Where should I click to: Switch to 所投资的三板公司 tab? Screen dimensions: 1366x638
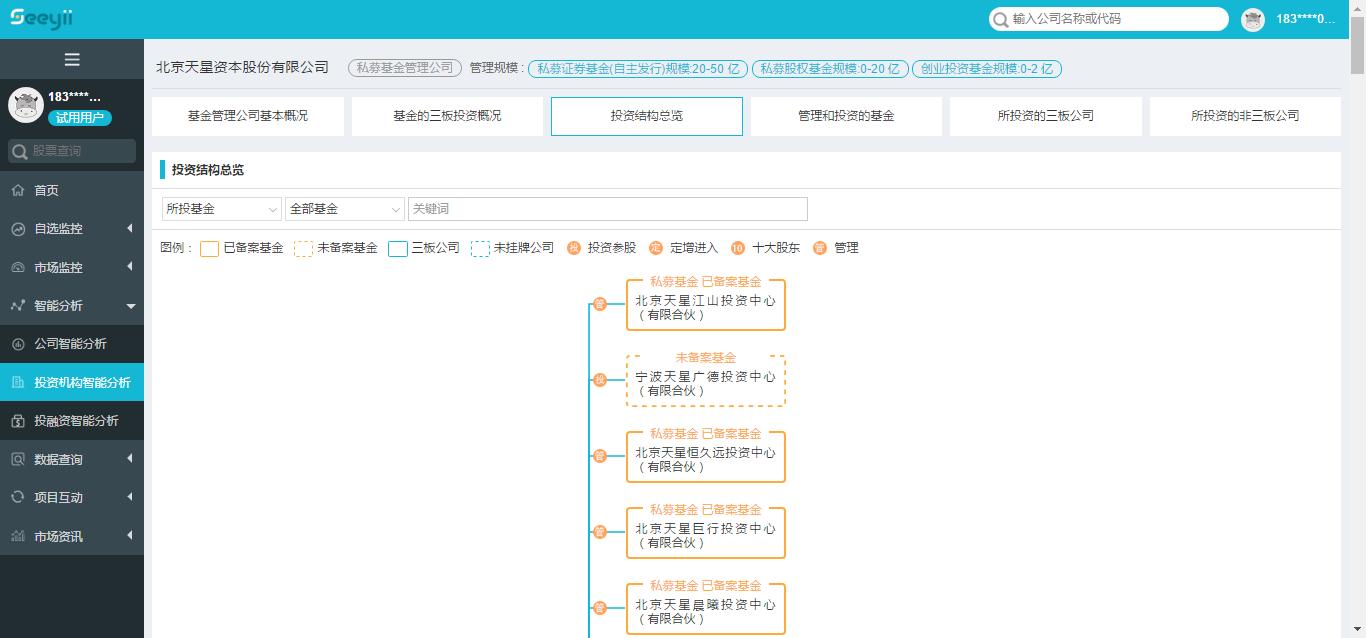pos(1045,116)
